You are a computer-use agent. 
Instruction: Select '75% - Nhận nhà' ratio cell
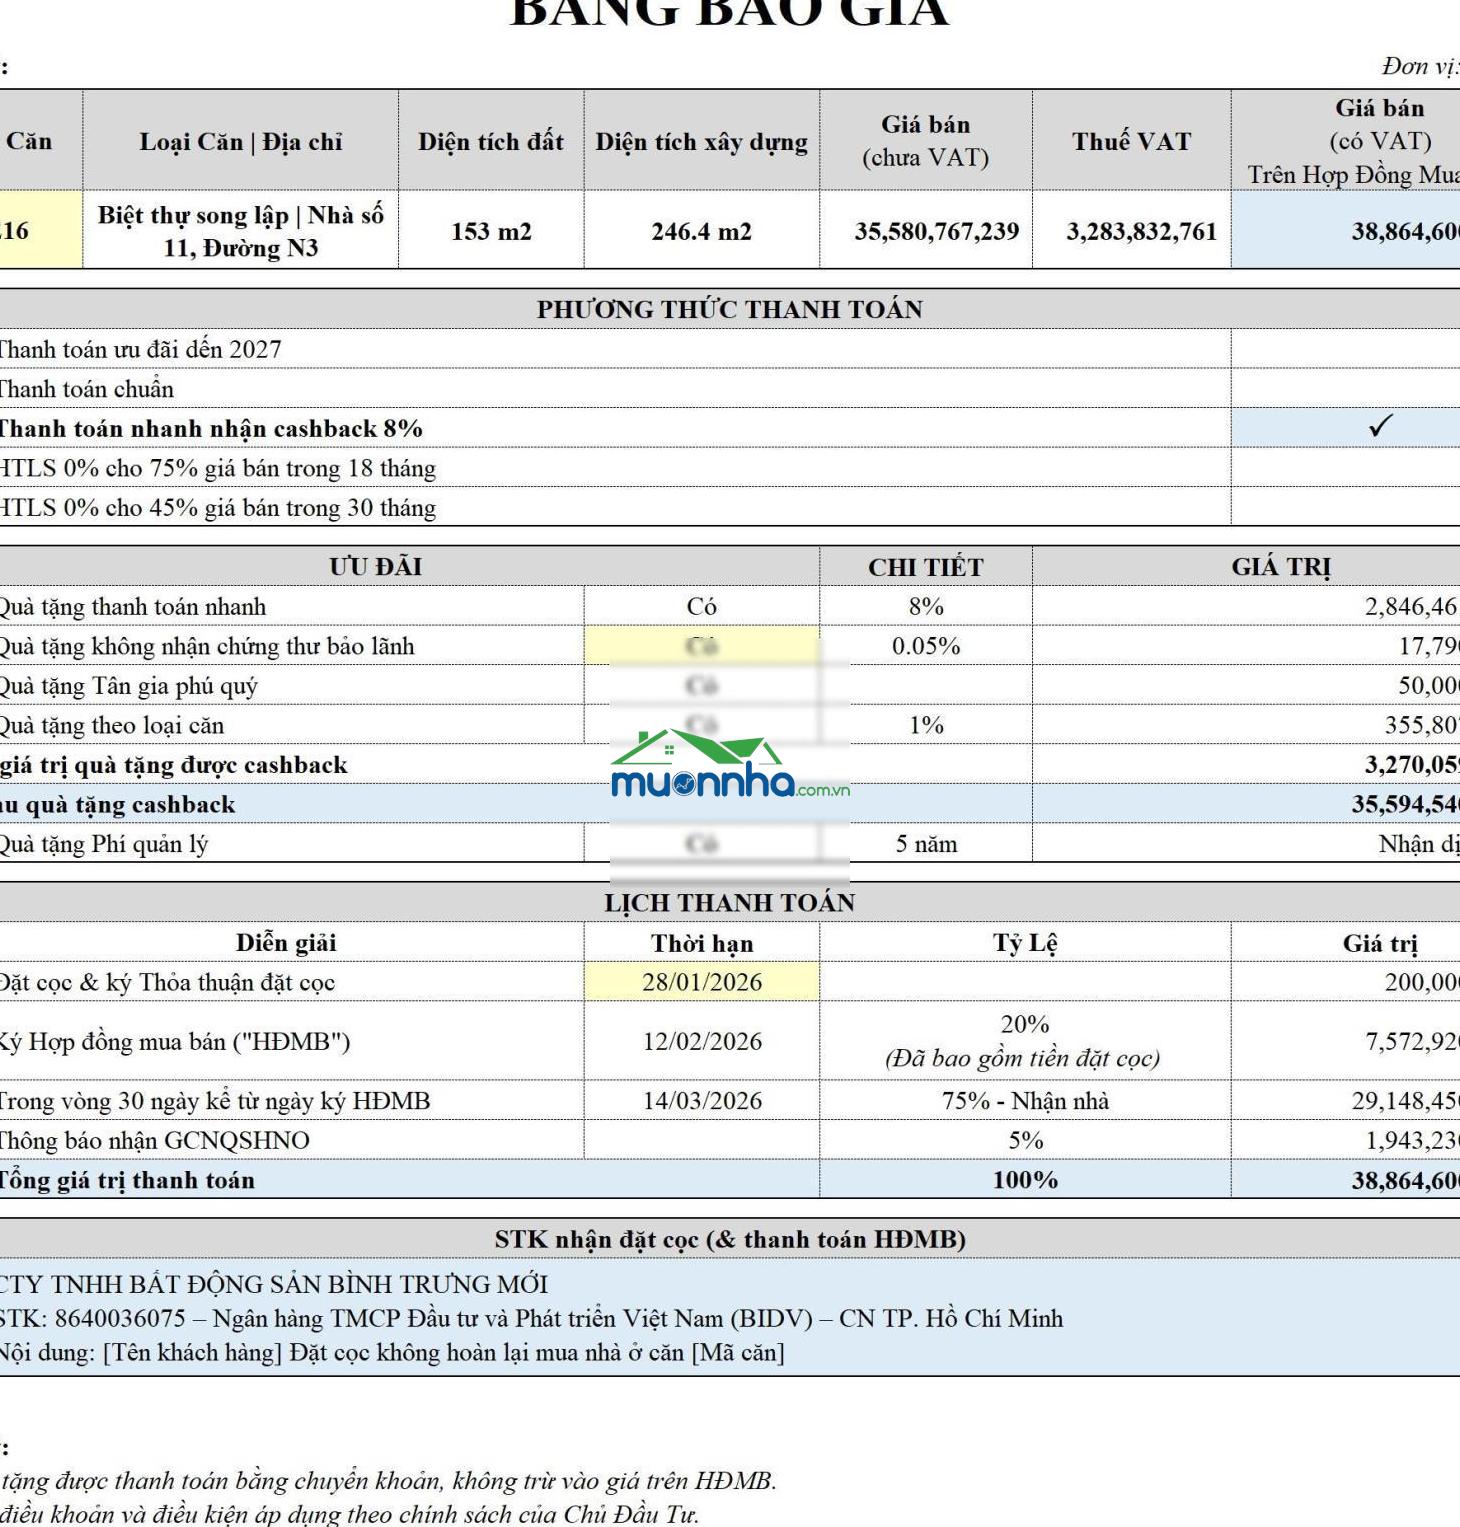point(1025,1101)
